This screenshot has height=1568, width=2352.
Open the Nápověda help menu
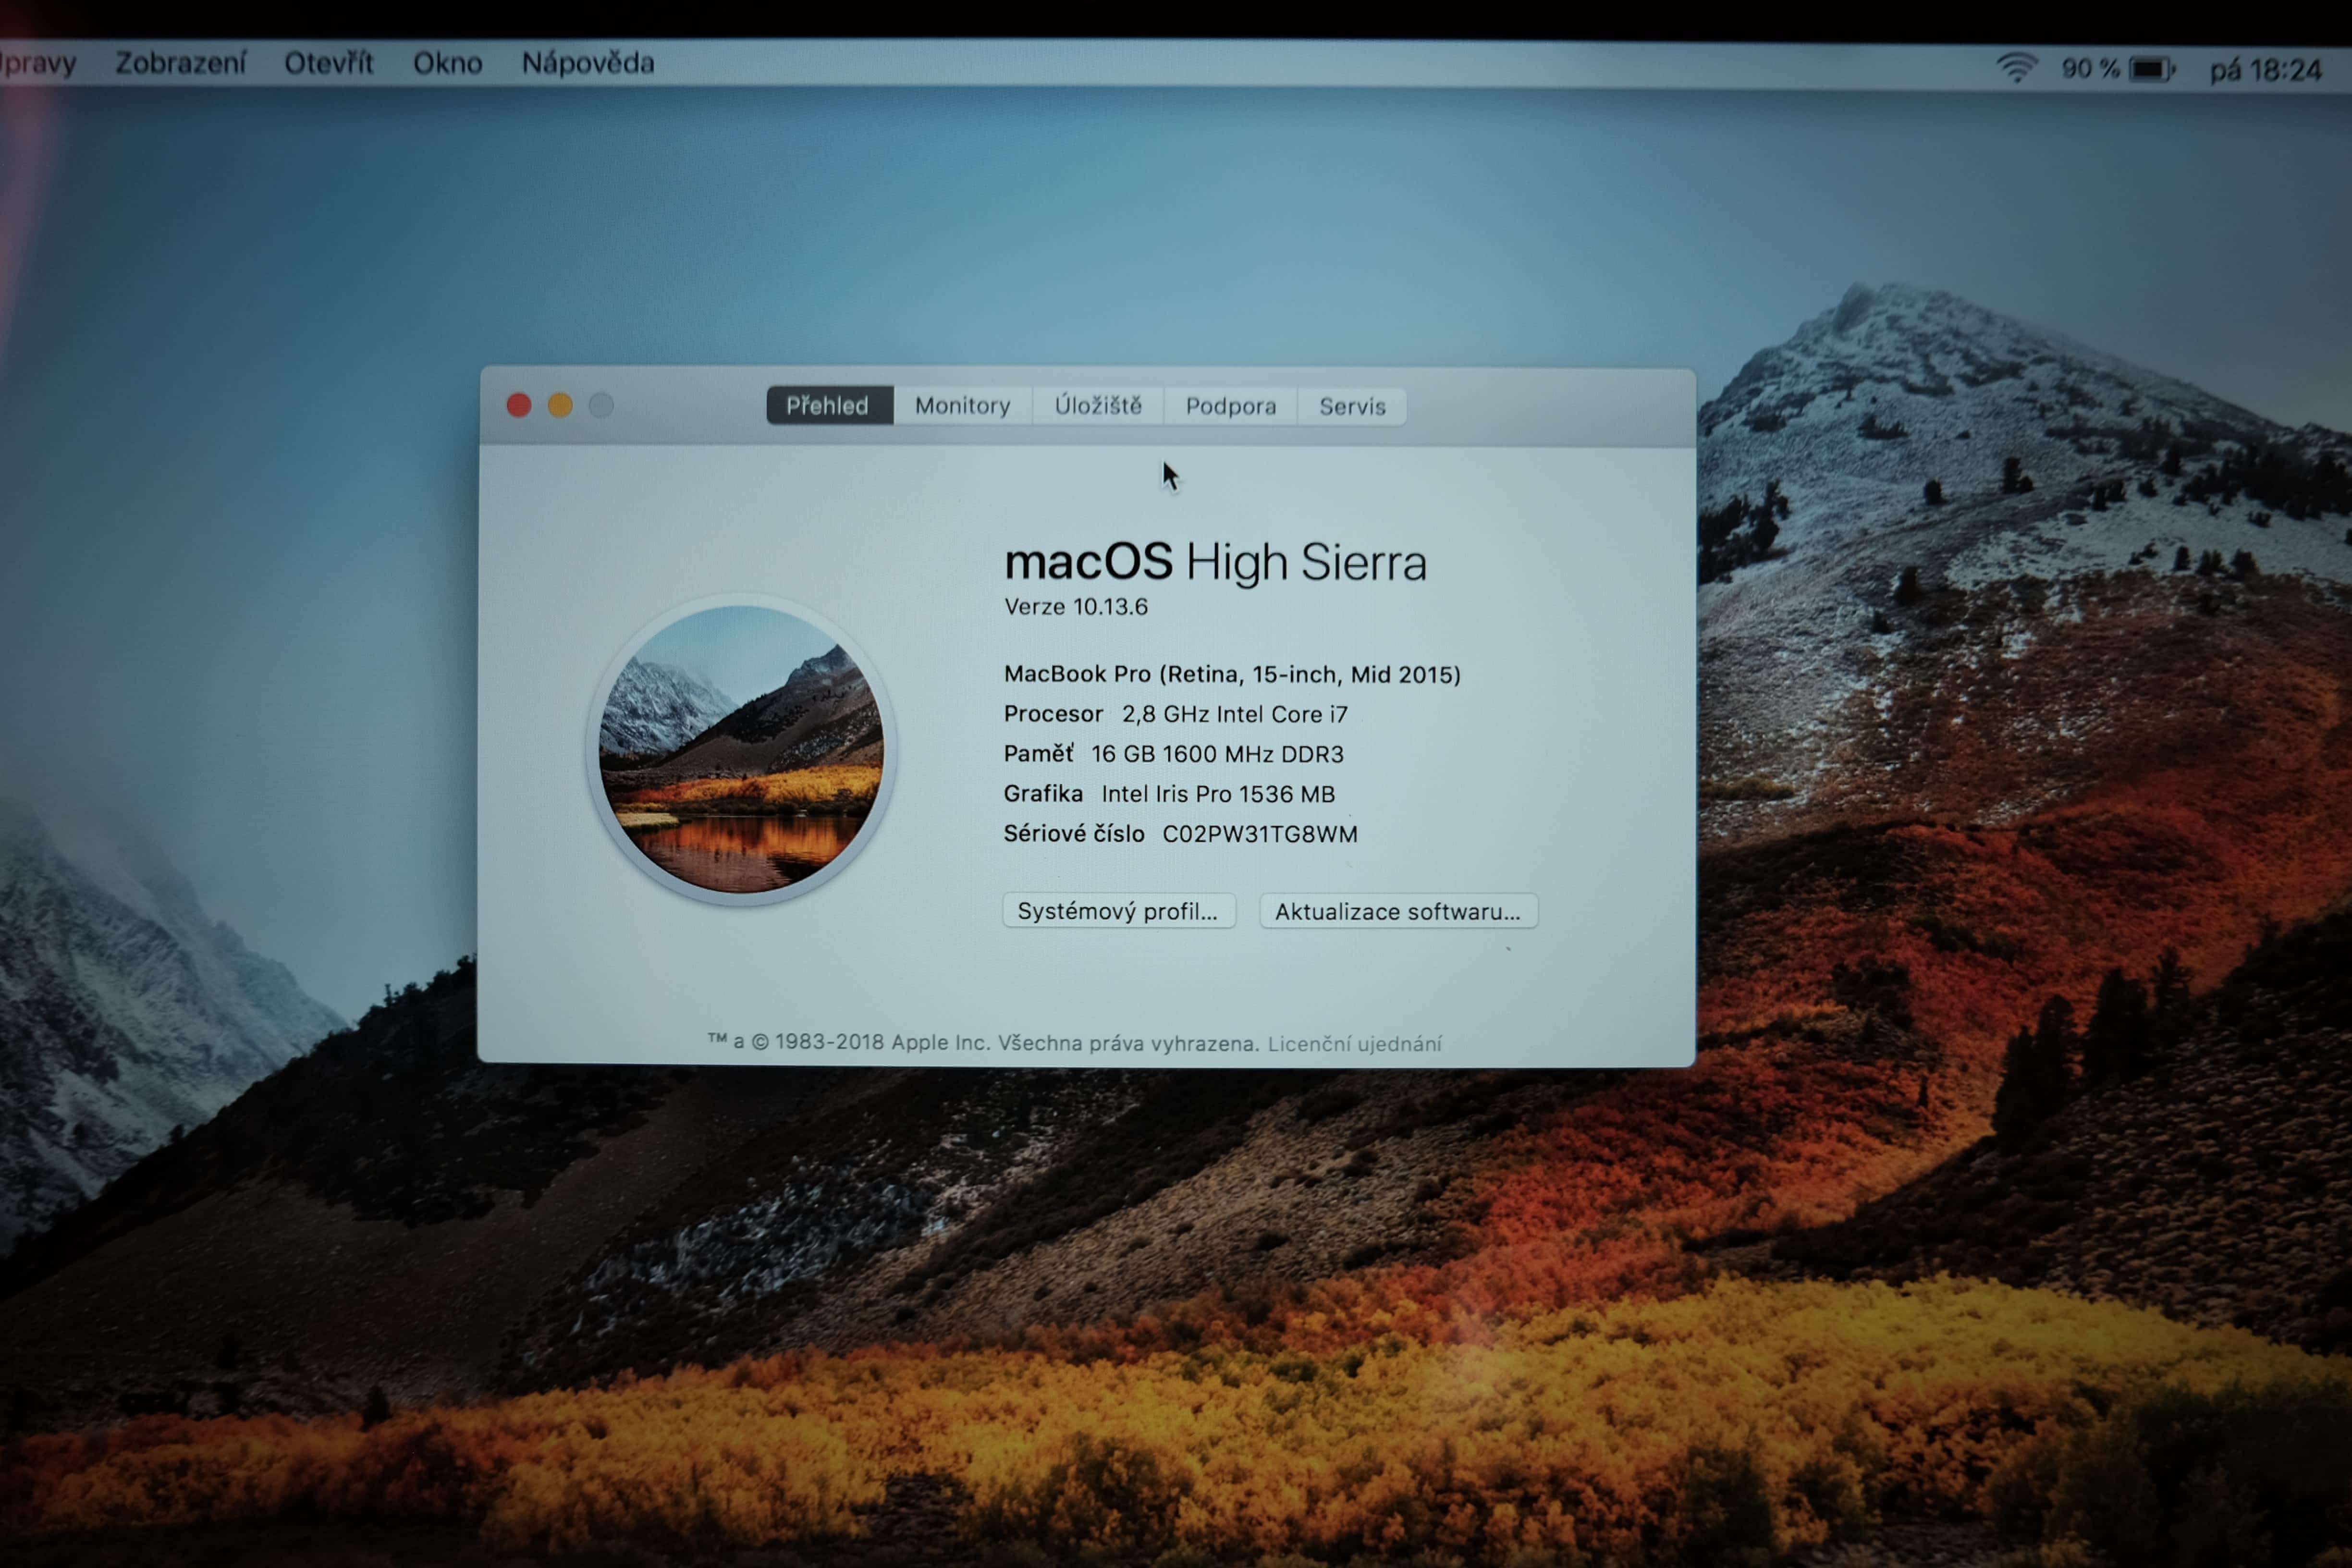(x=588, y=63)
